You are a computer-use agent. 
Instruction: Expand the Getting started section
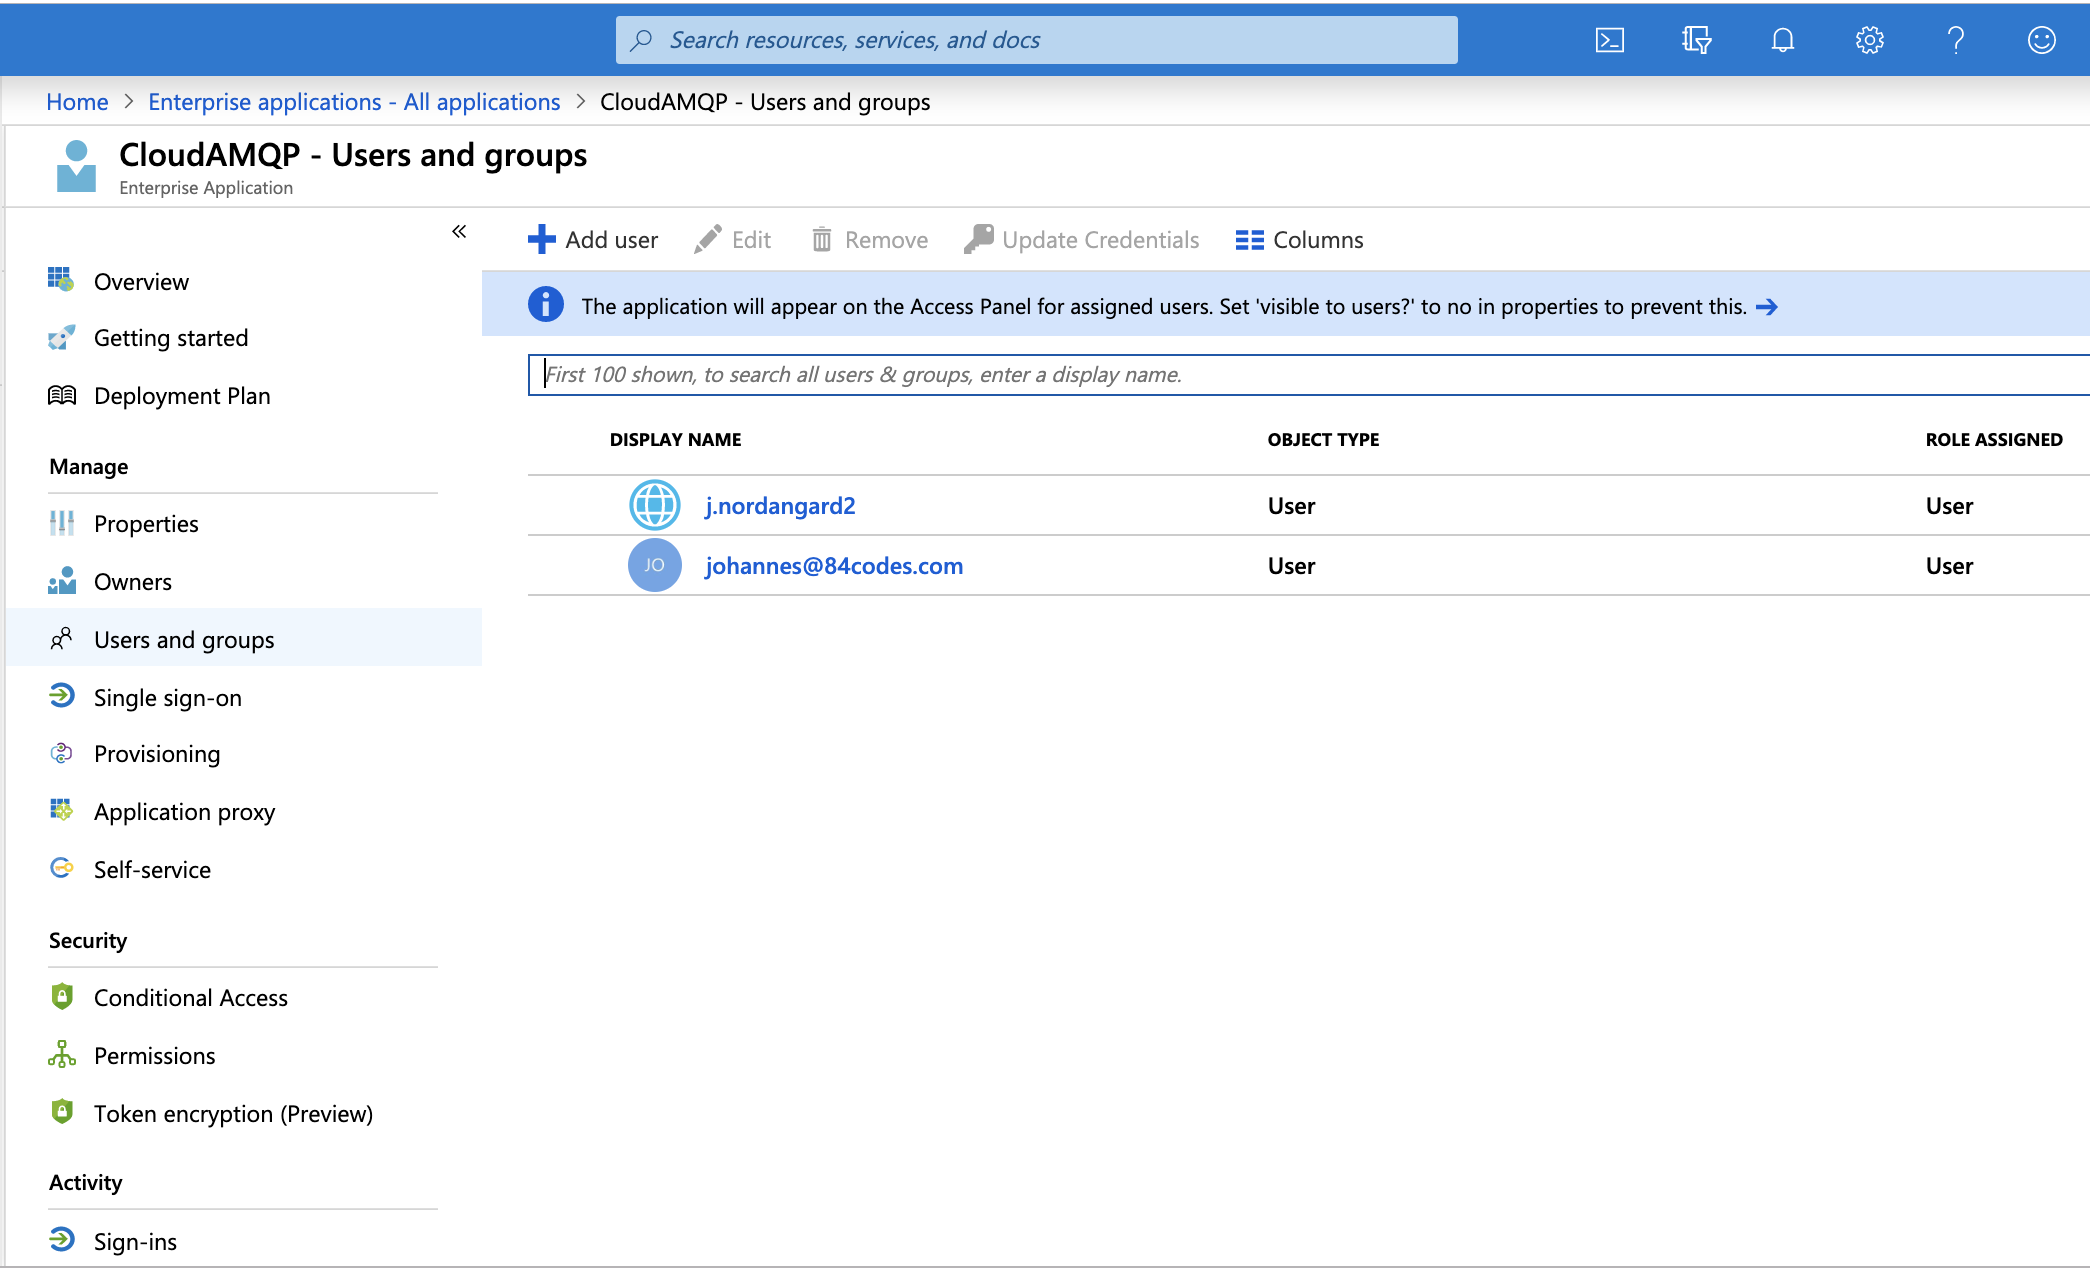[x=170, y=339]
